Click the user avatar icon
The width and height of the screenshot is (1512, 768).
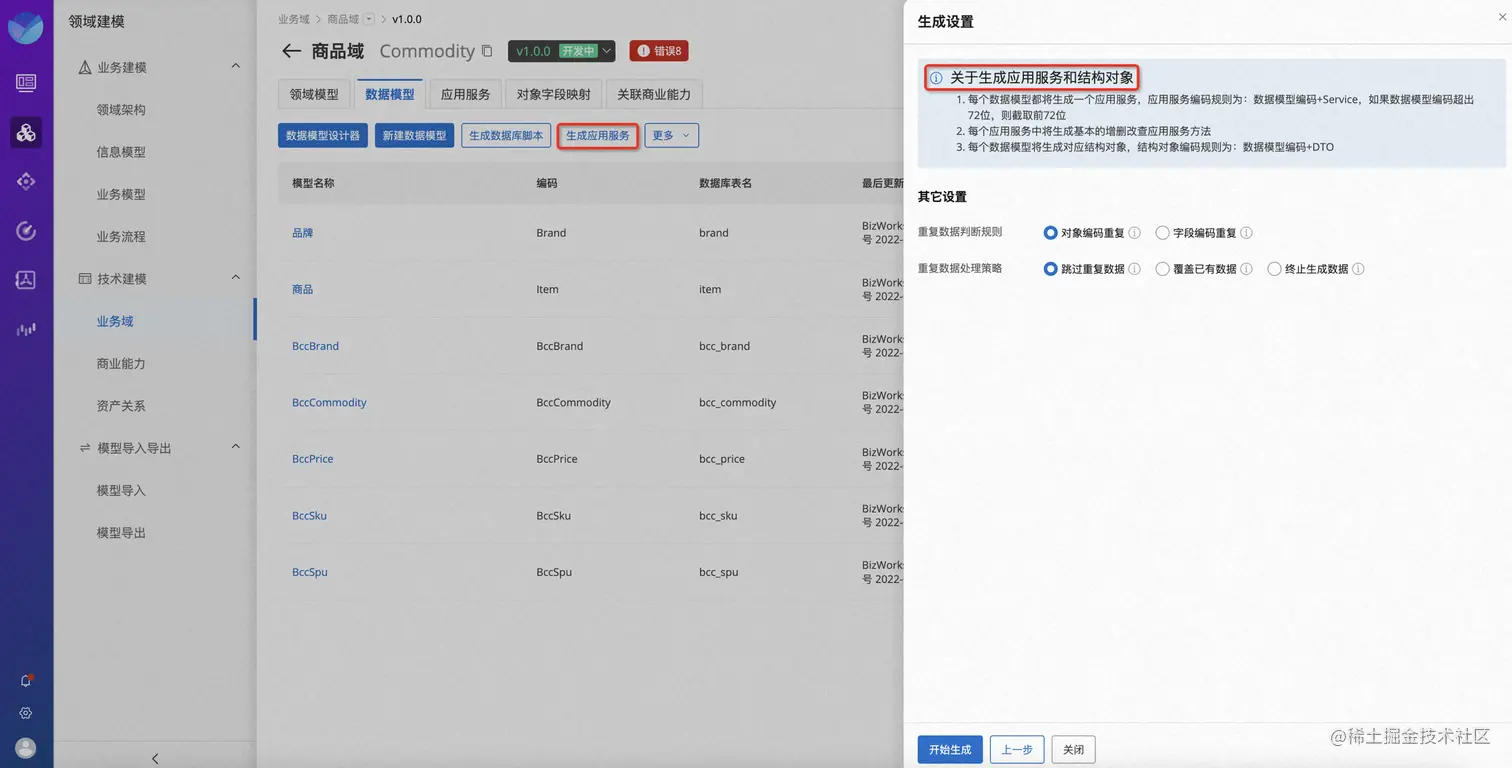pyautogui.click(x=26, y=748)
